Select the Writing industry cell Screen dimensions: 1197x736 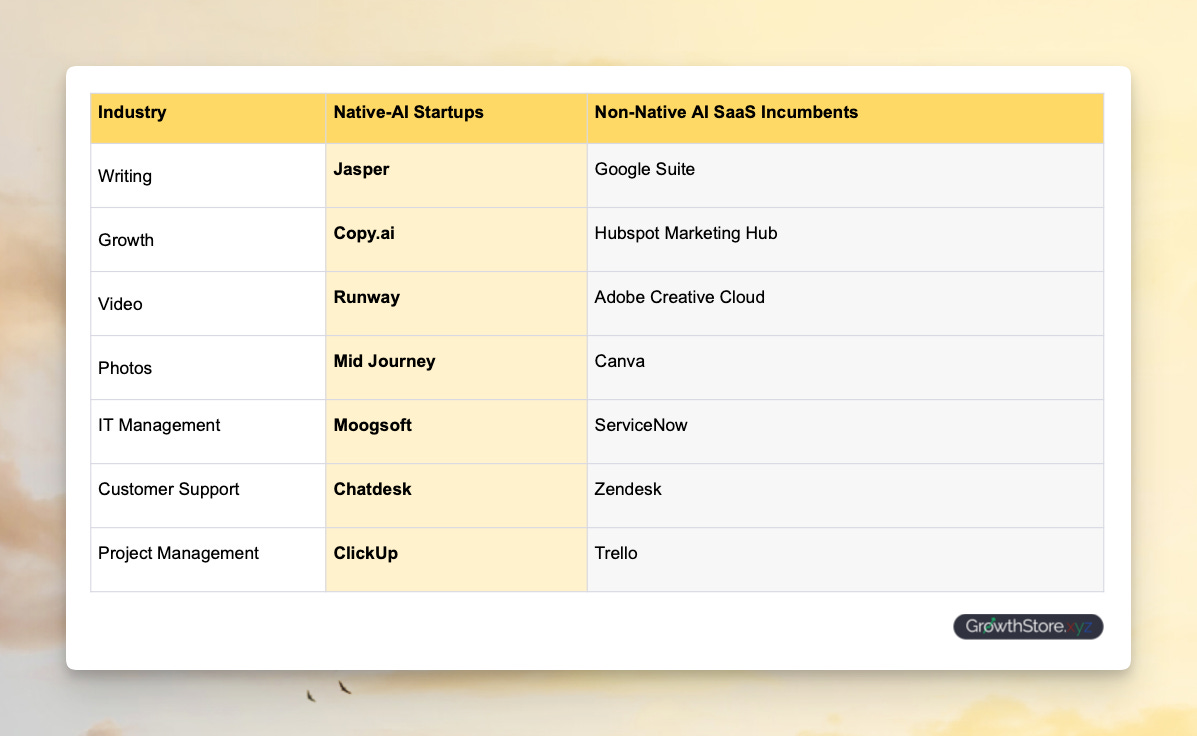pyautogui.click(x=208, y=176)
